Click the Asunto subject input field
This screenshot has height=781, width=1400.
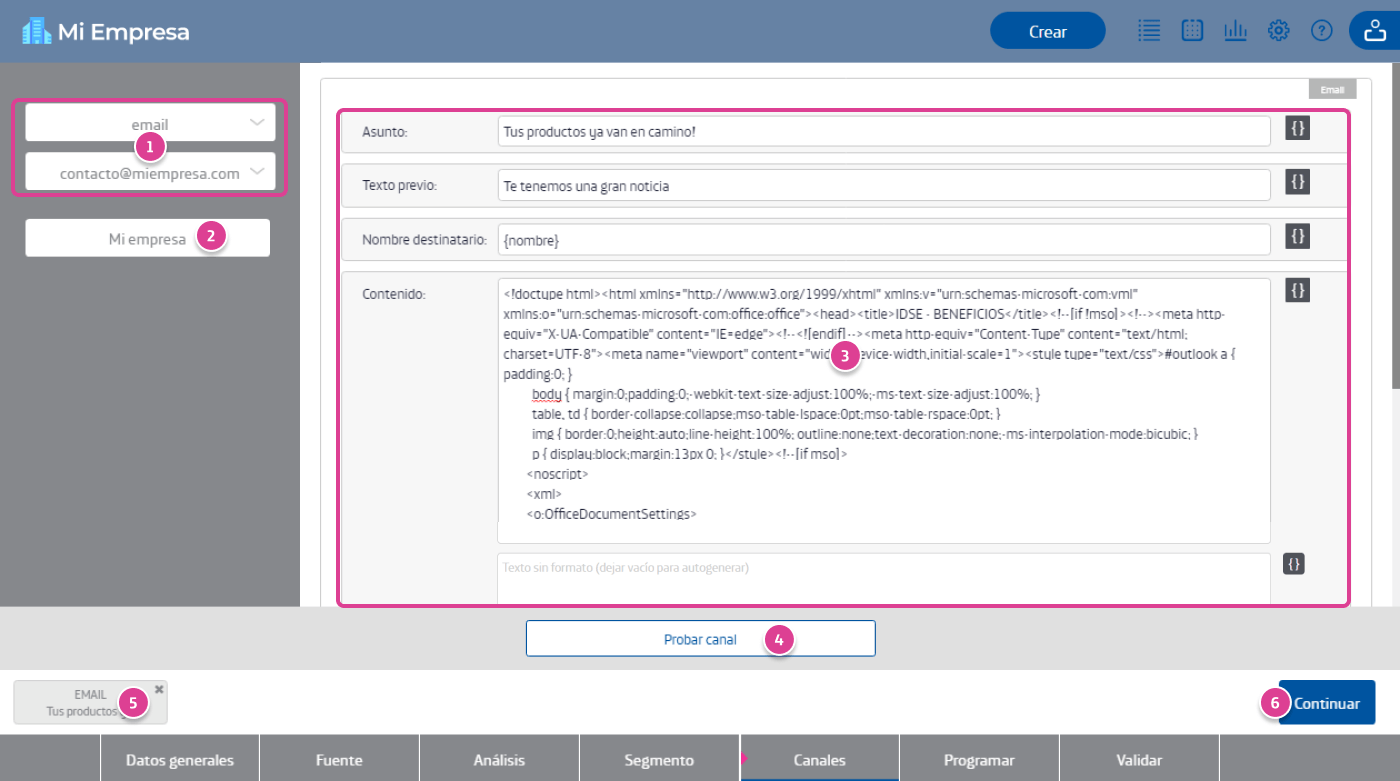point(884,130)
